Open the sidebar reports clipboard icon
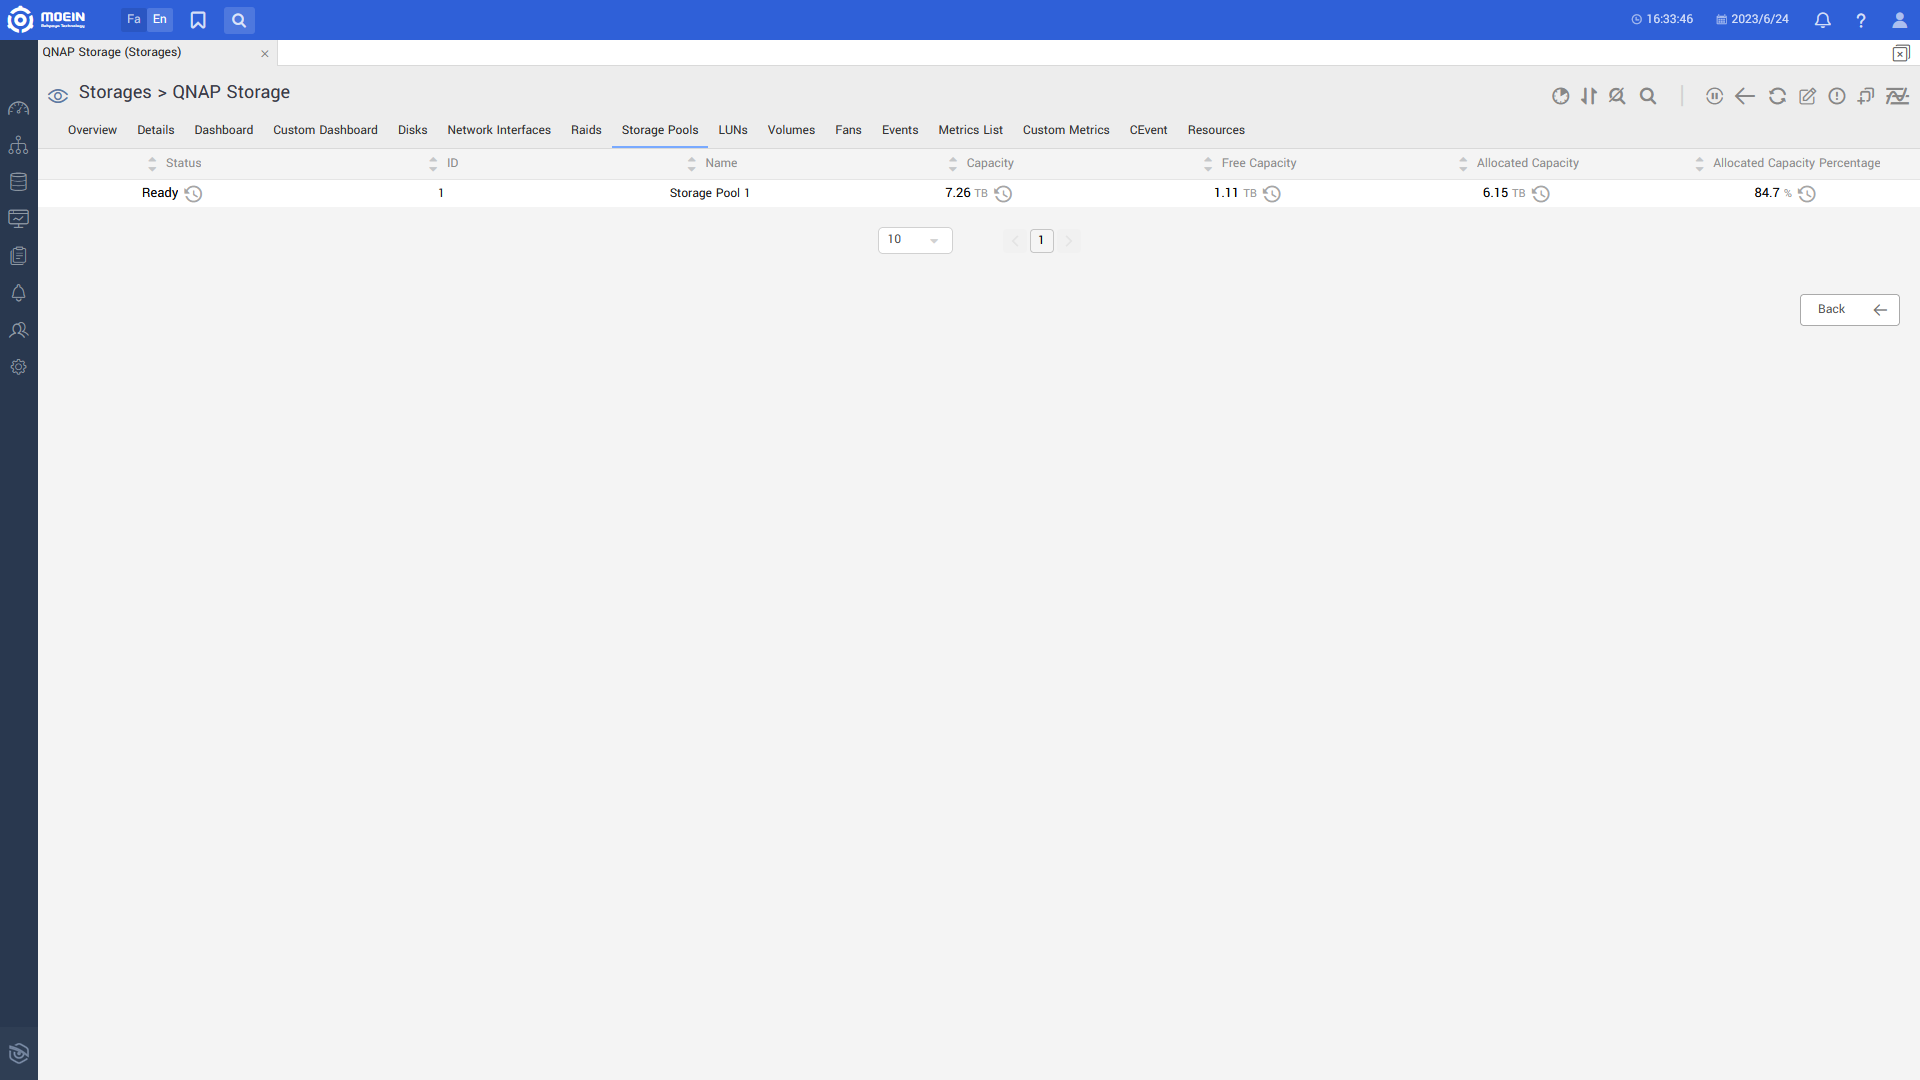Screen dimensions: 1920x1080 coord(18,256)
